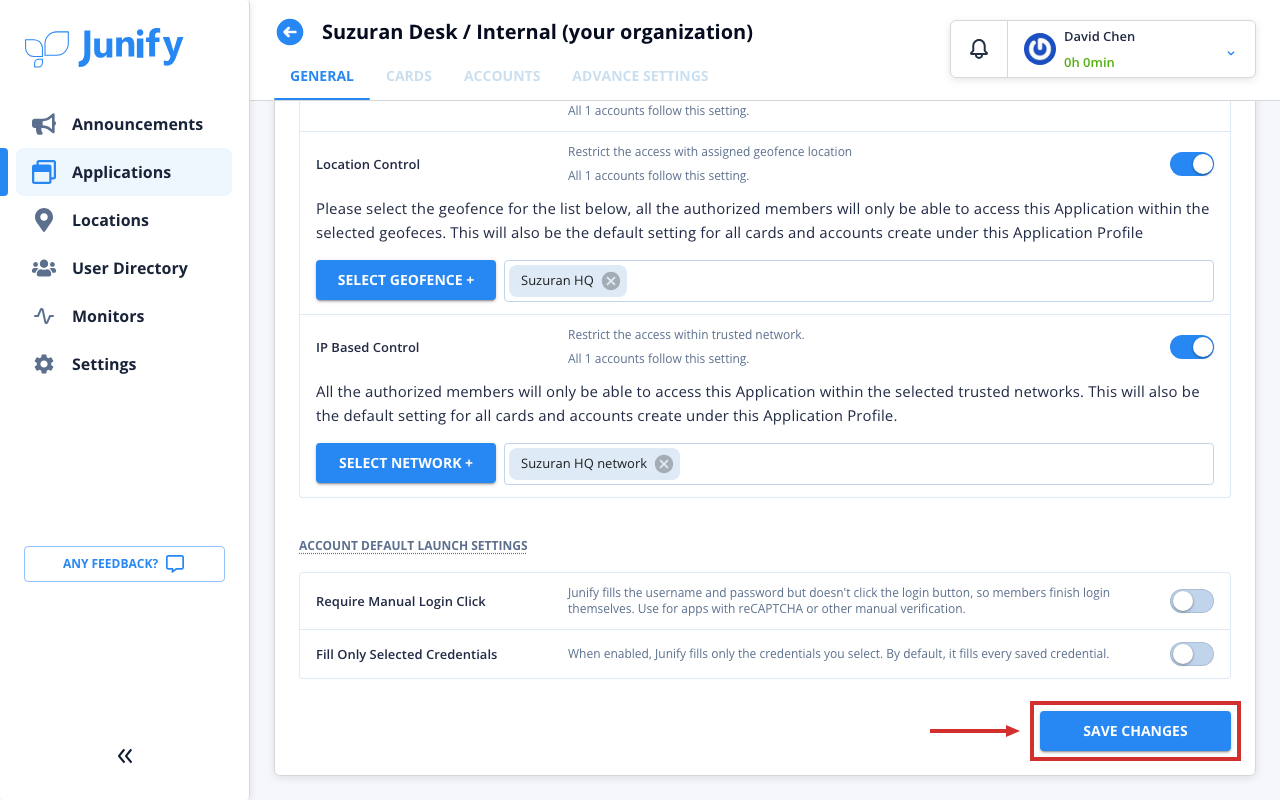Image resolution: width=1280 pixels, height=800 pixels.
Task: Click the IP Based Control label
Action: [368, 348]
